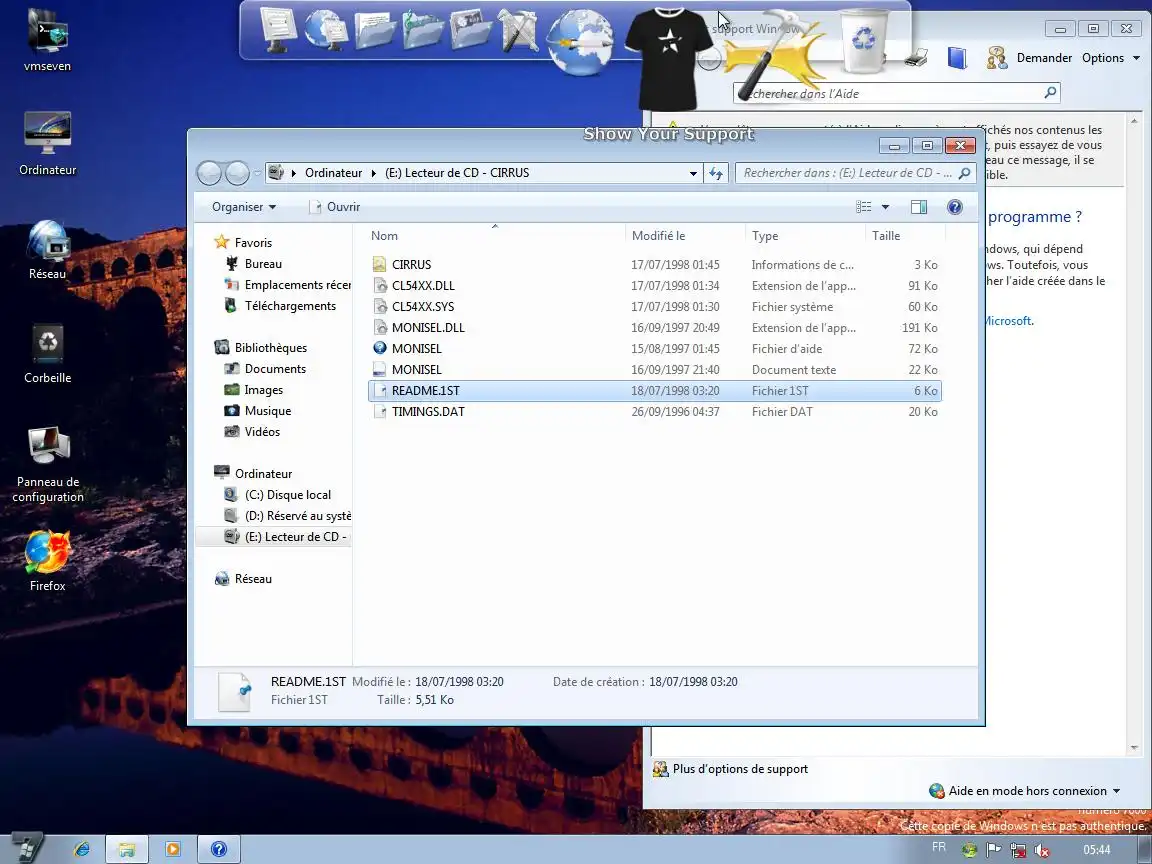
Task: Click the Internet Explorer taskbar icon
Action: [82, 849]
